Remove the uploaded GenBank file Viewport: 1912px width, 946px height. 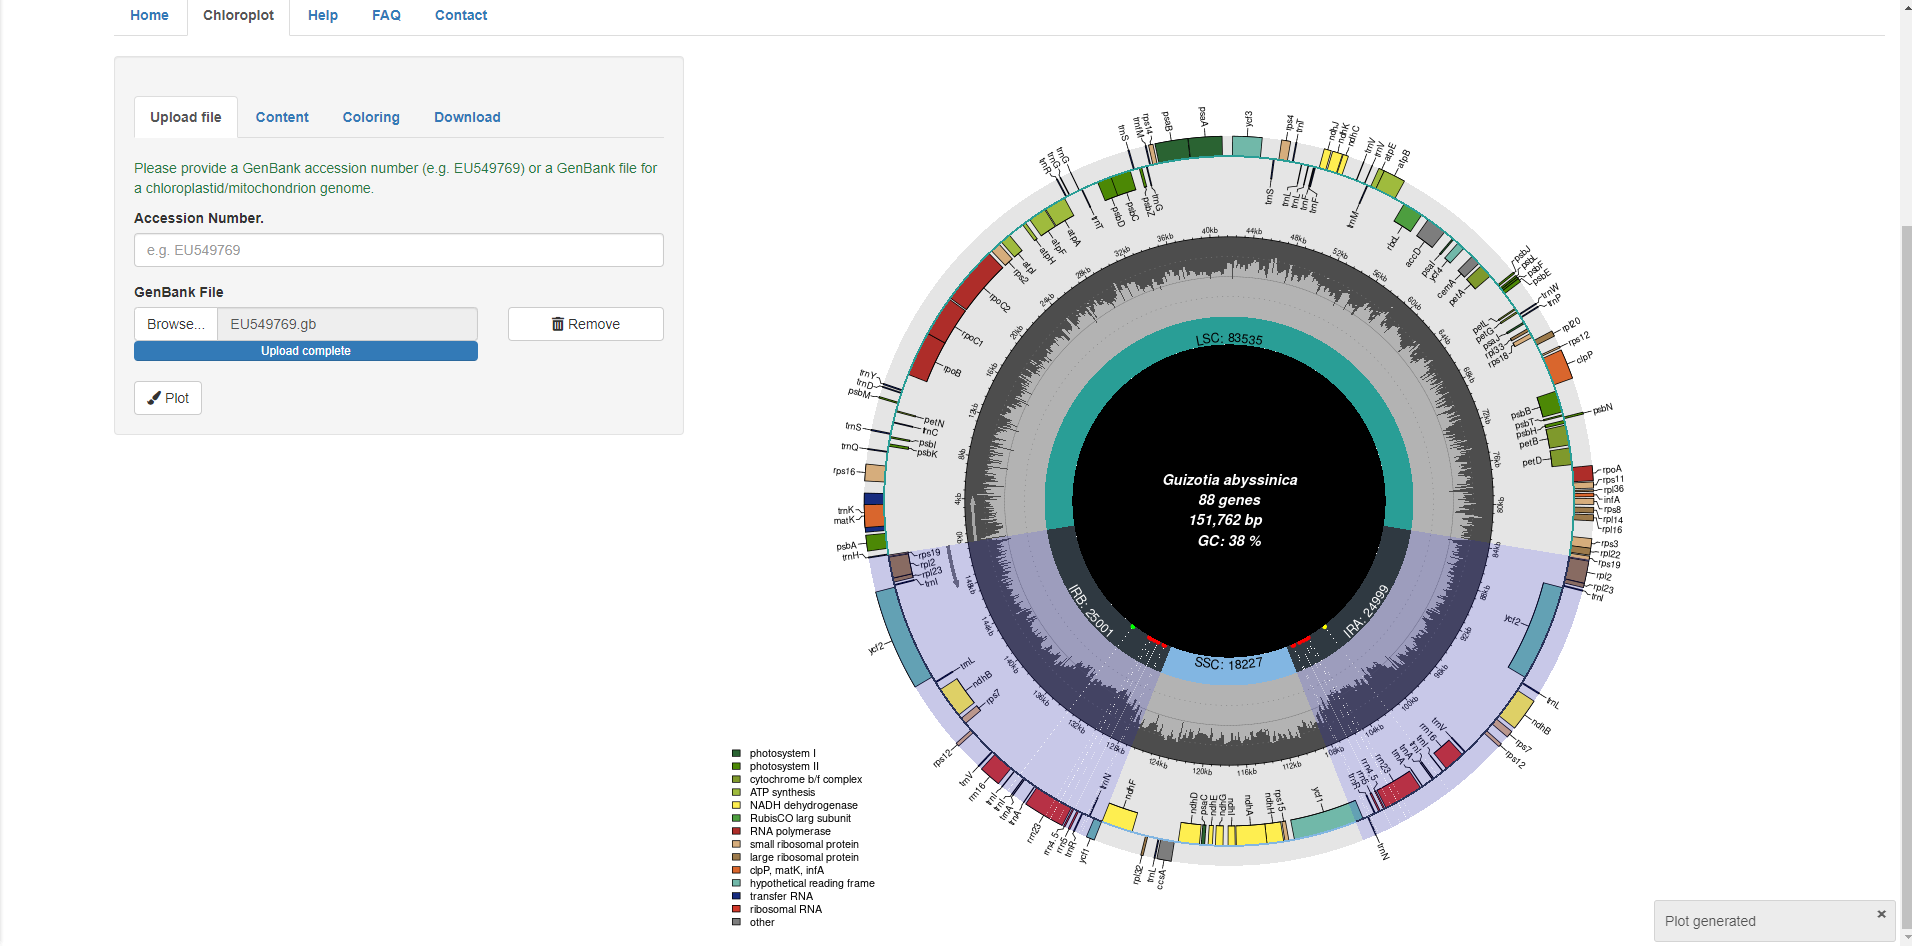[585, 324]
